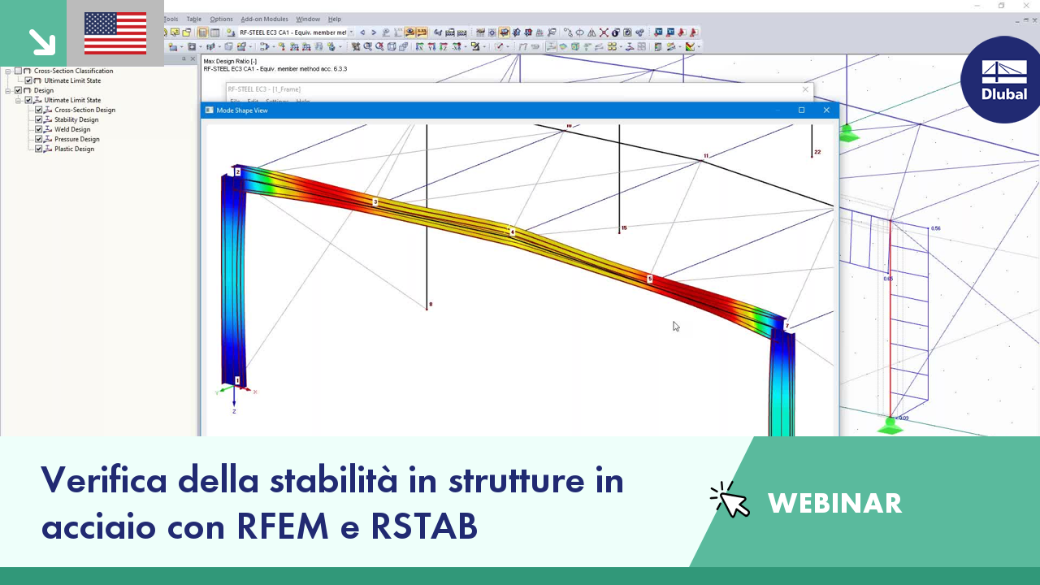Collapse the Design tree node

(8, 91)
